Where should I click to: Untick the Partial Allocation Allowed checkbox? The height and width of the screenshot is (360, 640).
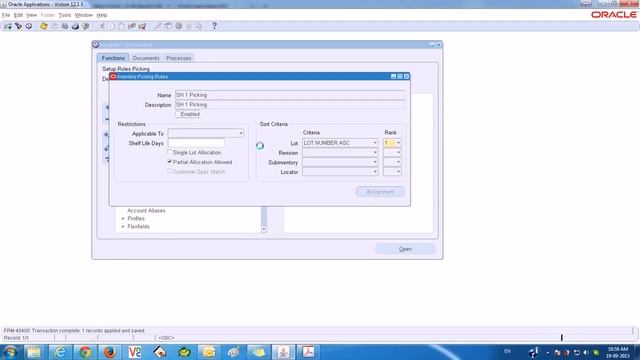tap(170, 162)
